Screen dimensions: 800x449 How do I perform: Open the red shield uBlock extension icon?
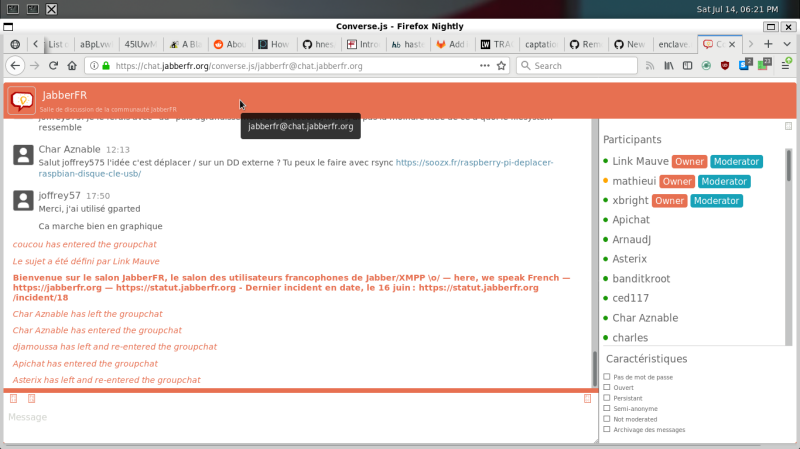tap(725, 66)
